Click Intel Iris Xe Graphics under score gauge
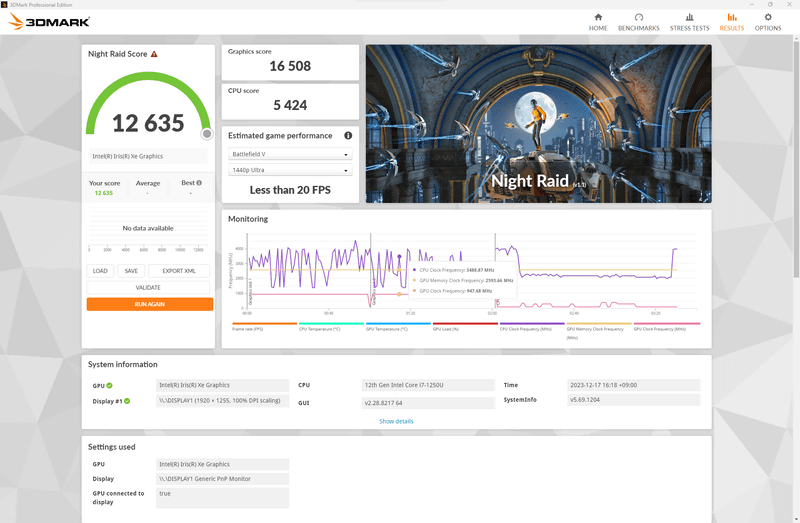800x523 pixels. point(148,156)
